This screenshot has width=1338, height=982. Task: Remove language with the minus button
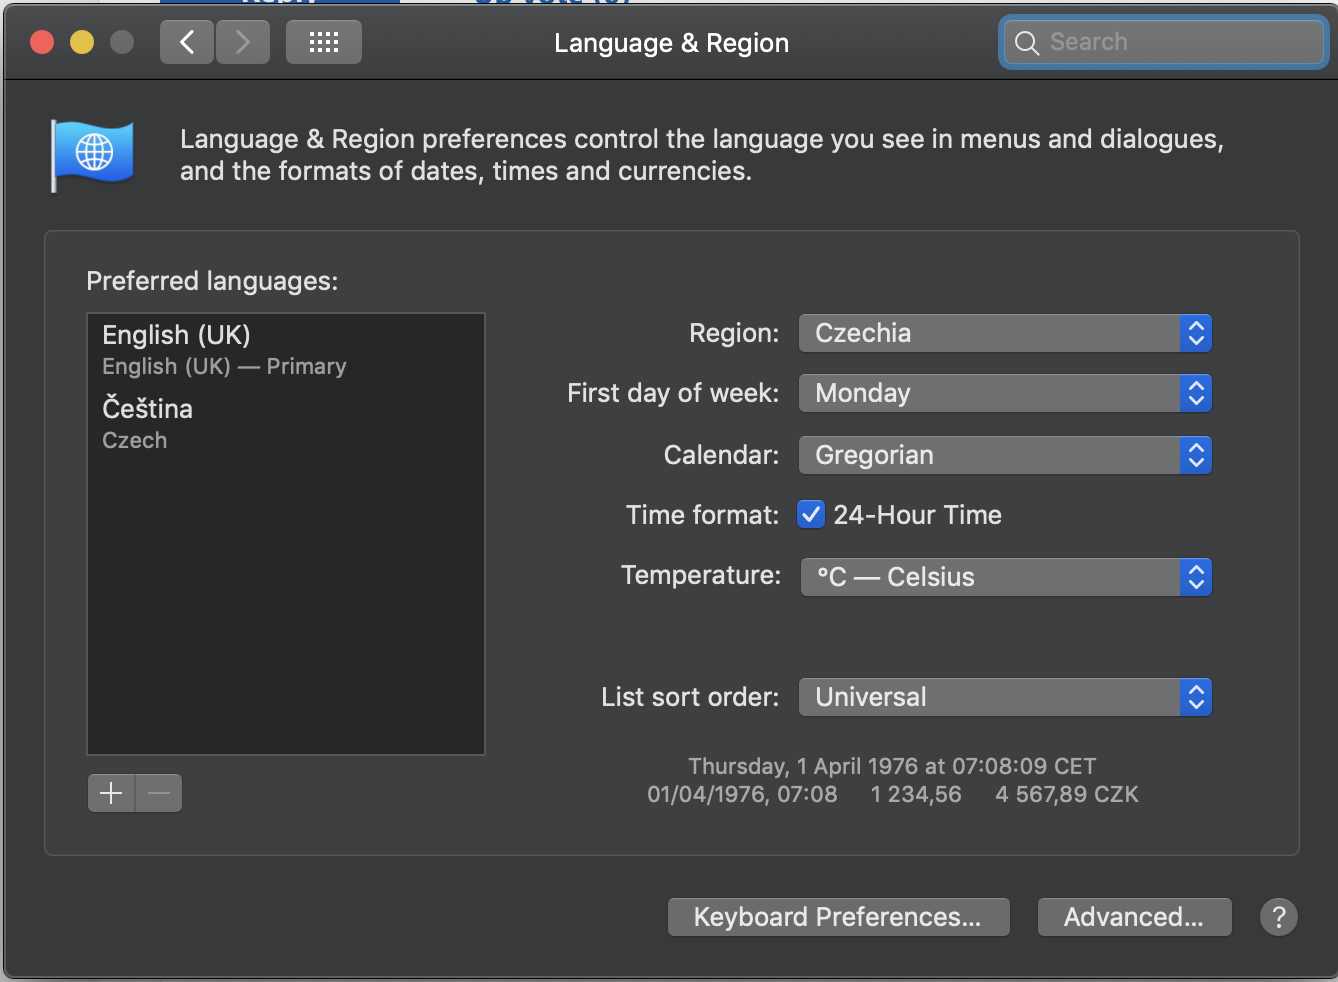[x=159, y=793]
